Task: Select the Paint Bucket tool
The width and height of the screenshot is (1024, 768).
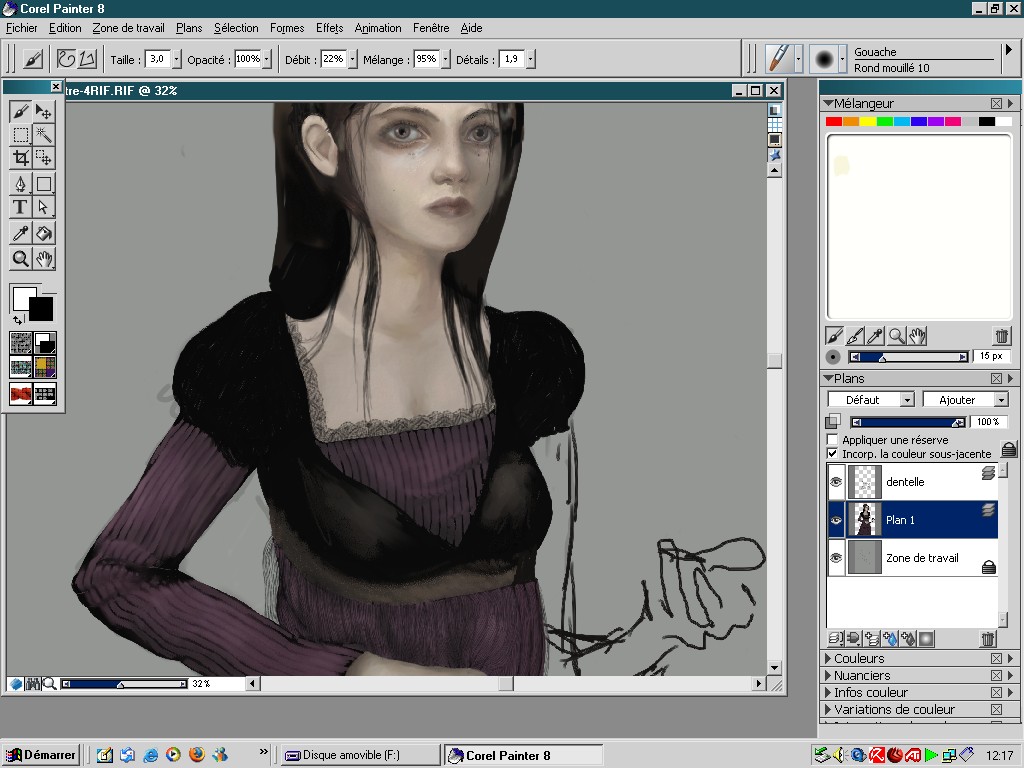Action: click(x=44, y=233)
